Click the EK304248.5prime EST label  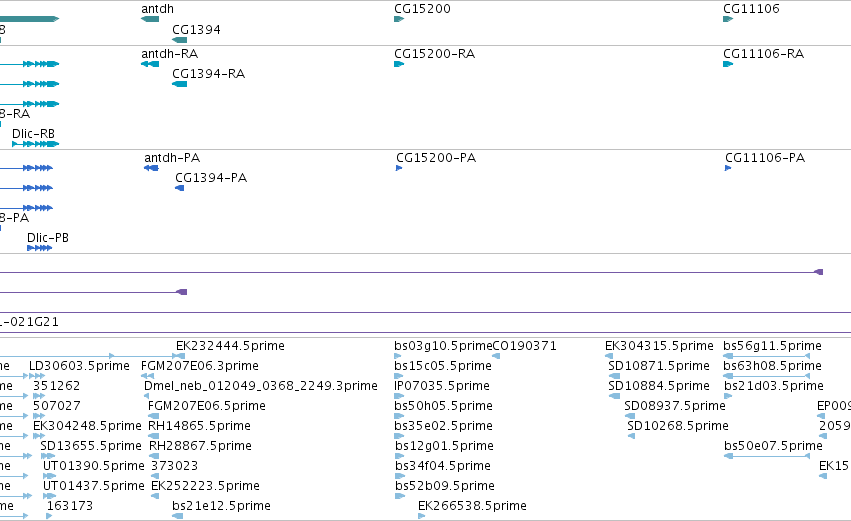click(x=87, y=426)
